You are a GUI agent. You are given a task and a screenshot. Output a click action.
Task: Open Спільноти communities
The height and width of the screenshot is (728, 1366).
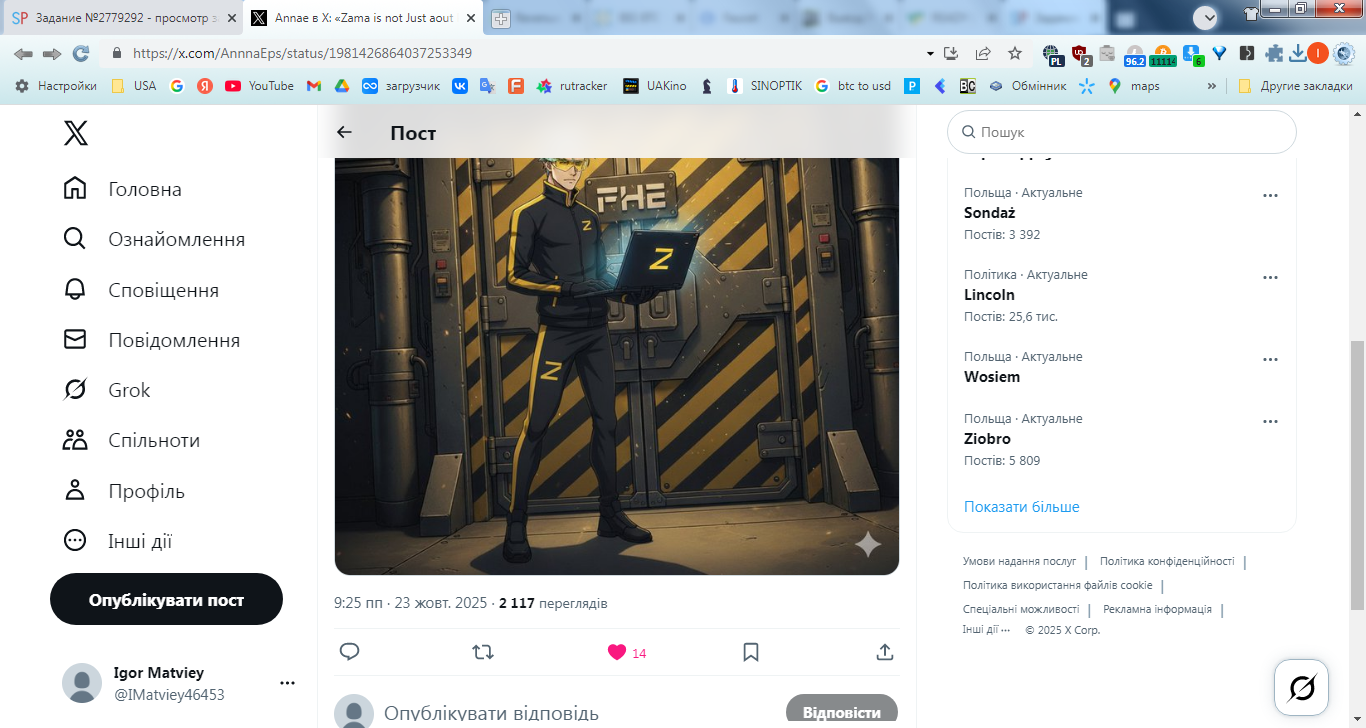131,440
